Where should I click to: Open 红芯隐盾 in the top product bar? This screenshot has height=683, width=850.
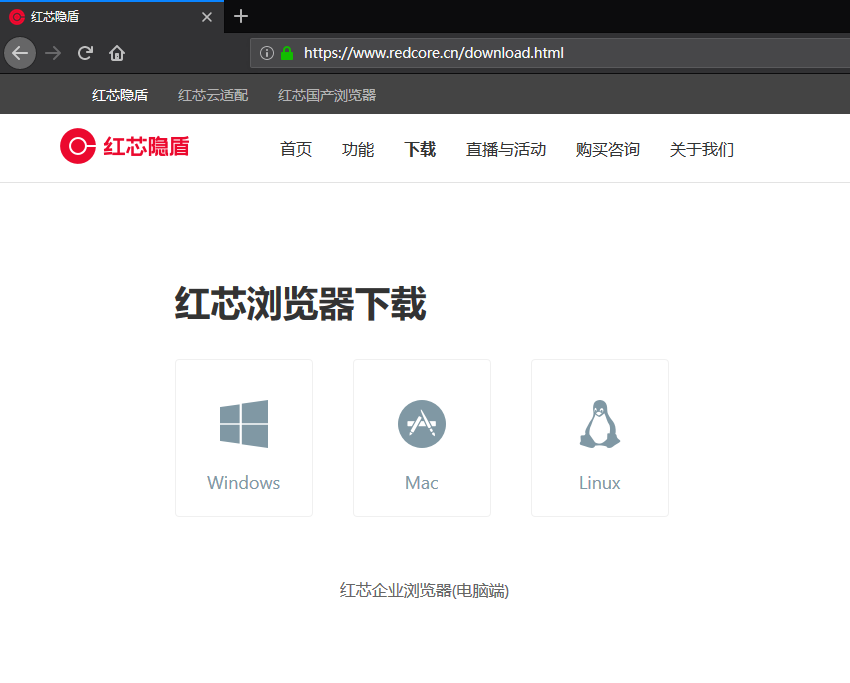pyautogui.click(x=120, y=95)
